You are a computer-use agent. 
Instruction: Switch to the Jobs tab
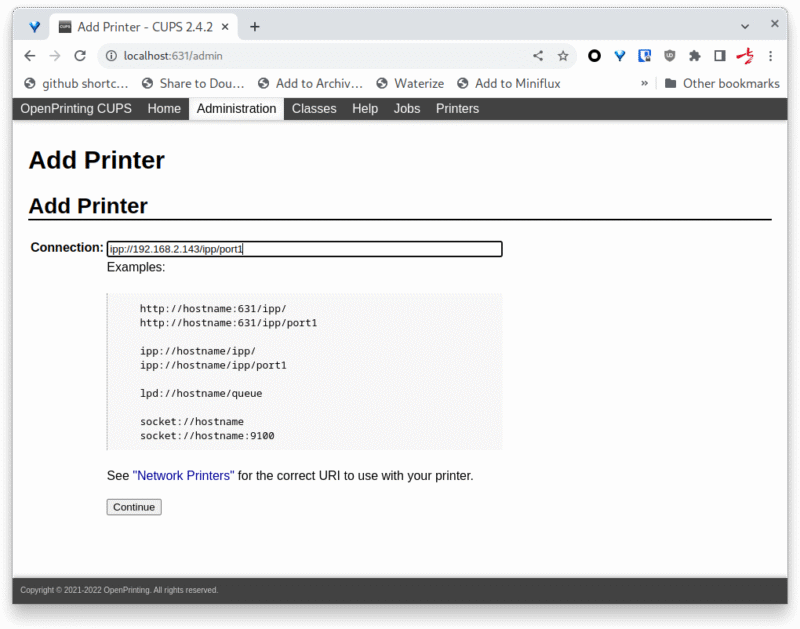(x=407, y=109)
